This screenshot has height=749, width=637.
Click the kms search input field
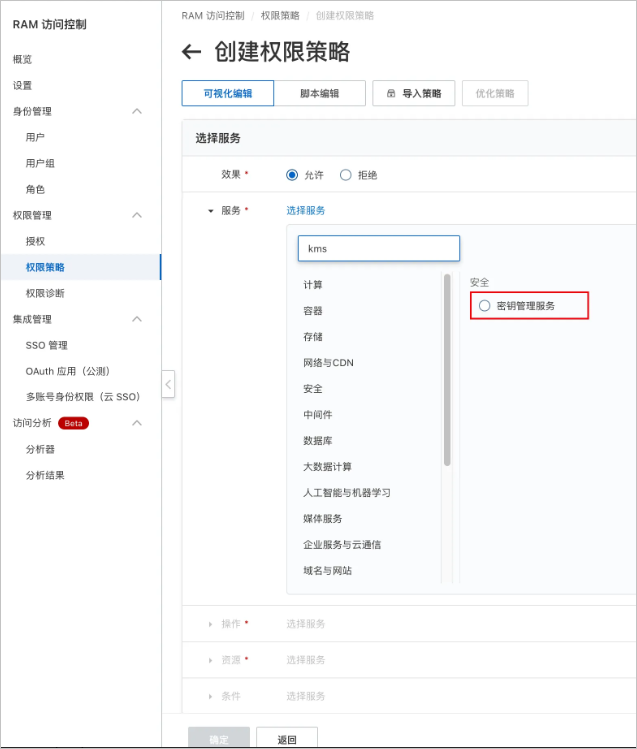point(379,248)
